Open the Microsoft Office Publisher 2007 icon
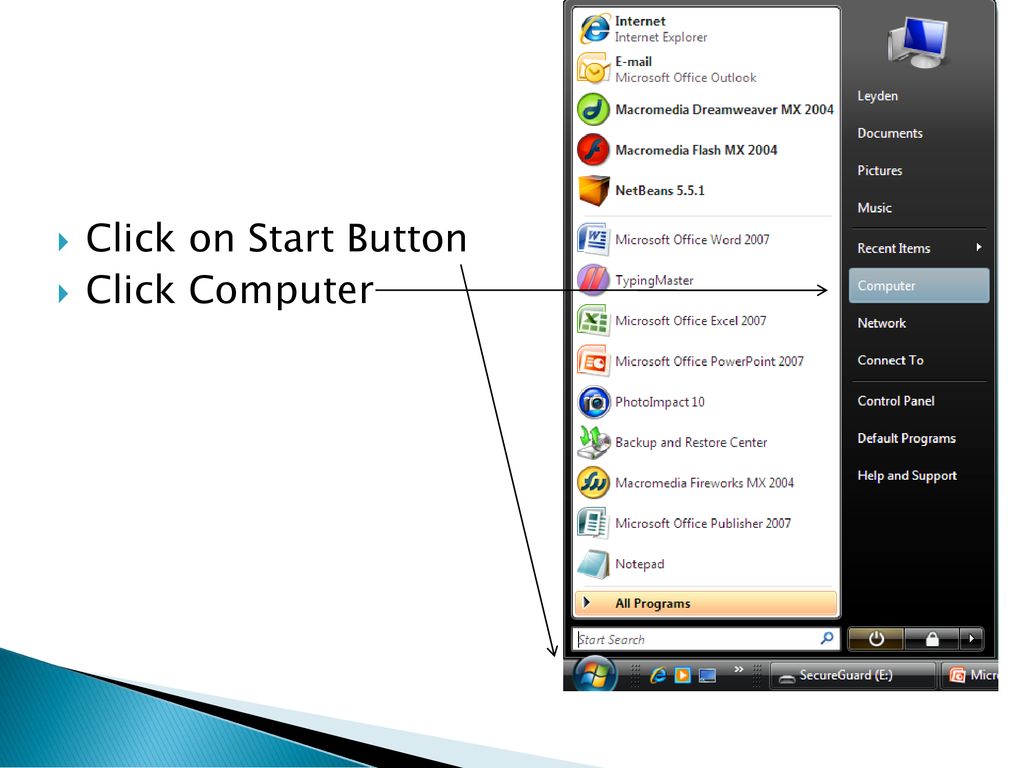Screen dimensions: 1024x768 593,523
